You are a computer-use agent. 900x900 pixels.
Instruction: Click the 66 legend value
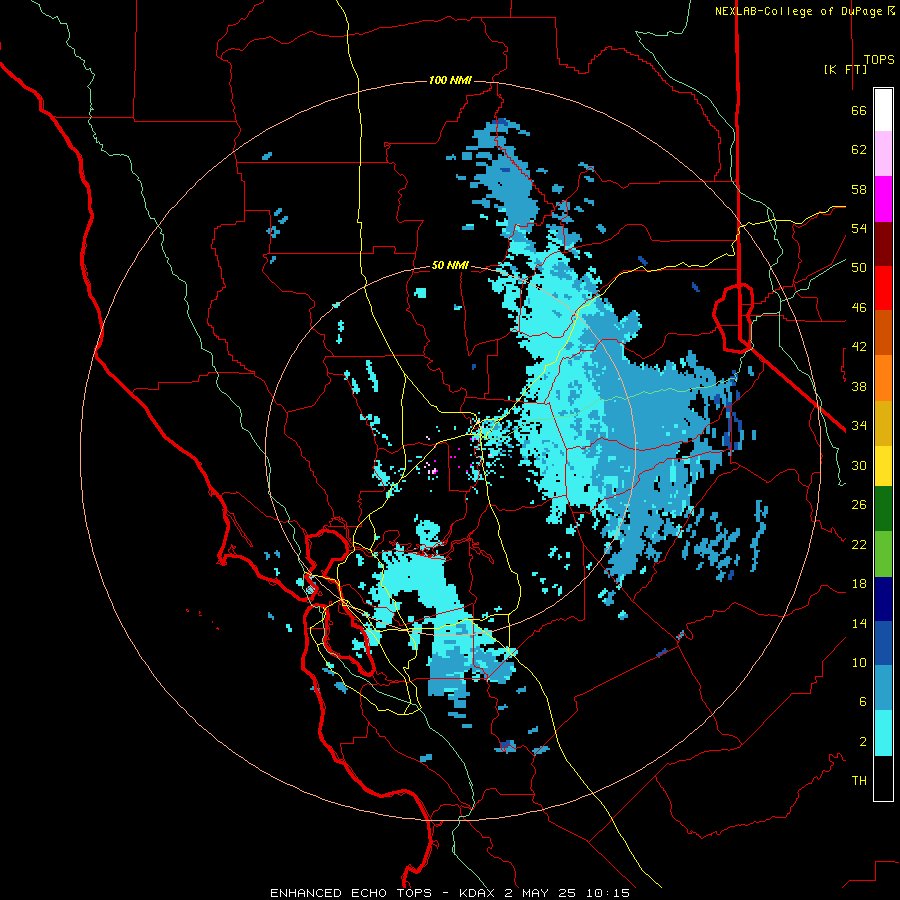[859, 111]
